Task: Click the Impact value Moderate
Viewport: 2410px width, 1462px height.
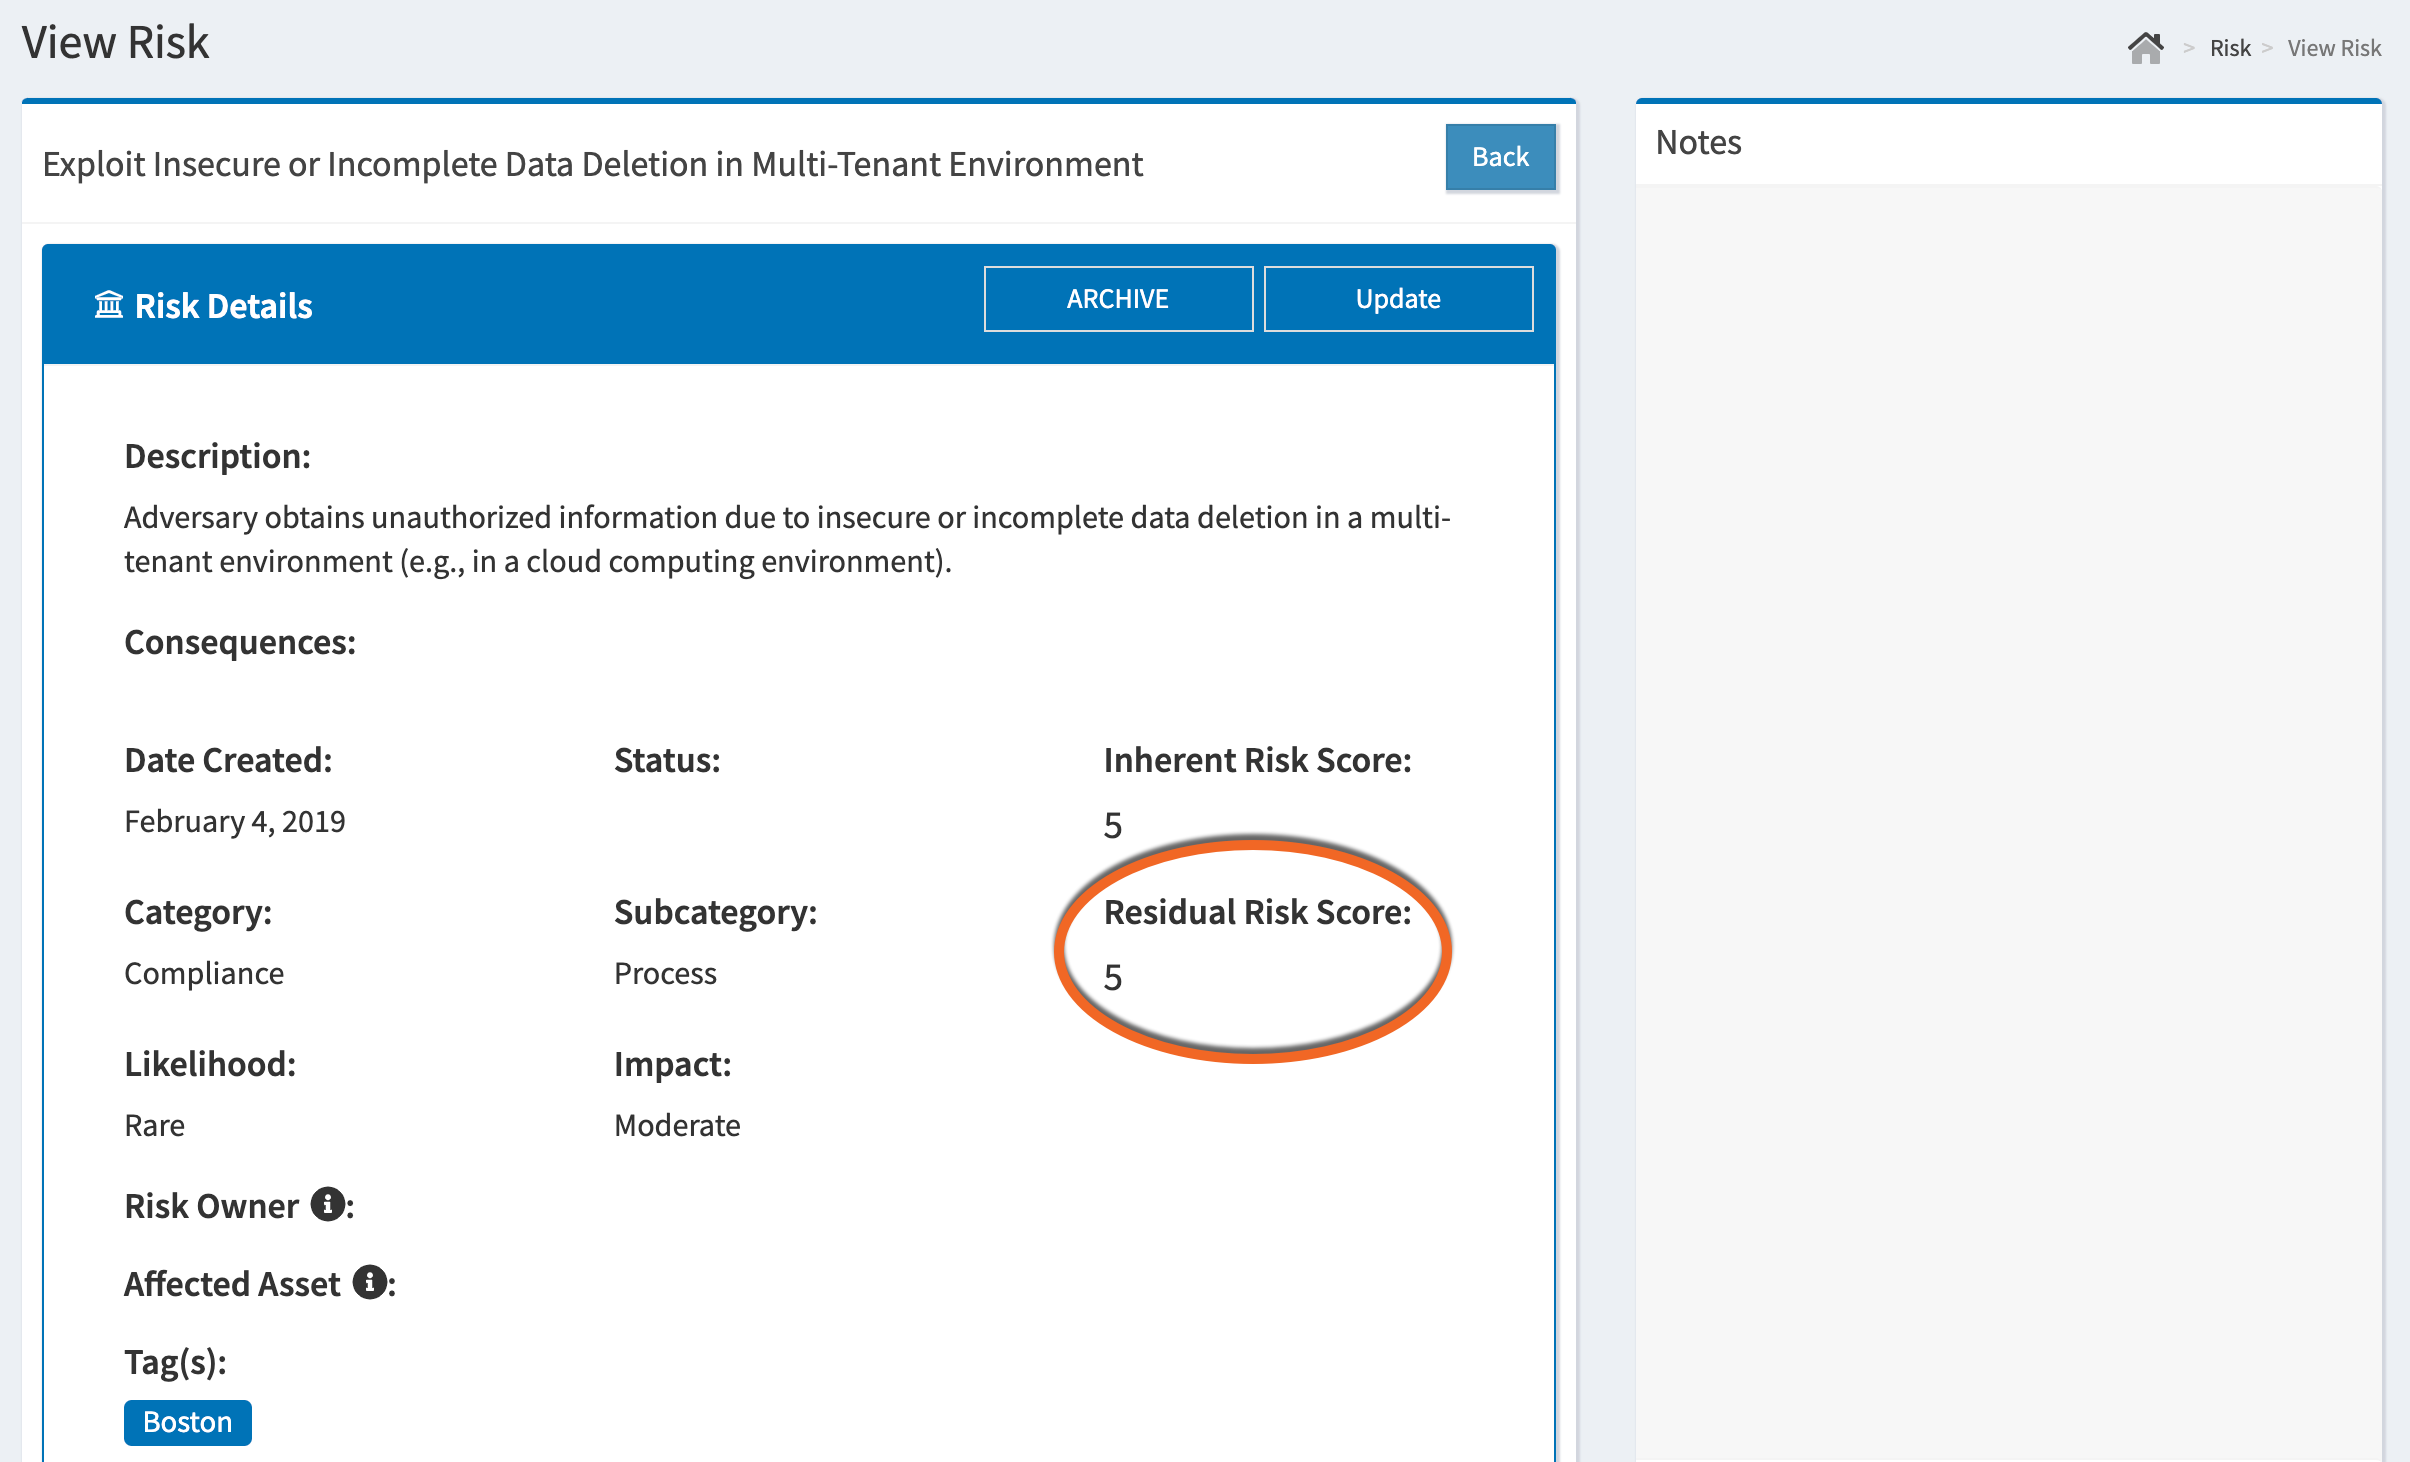Action: (676, 1124)
